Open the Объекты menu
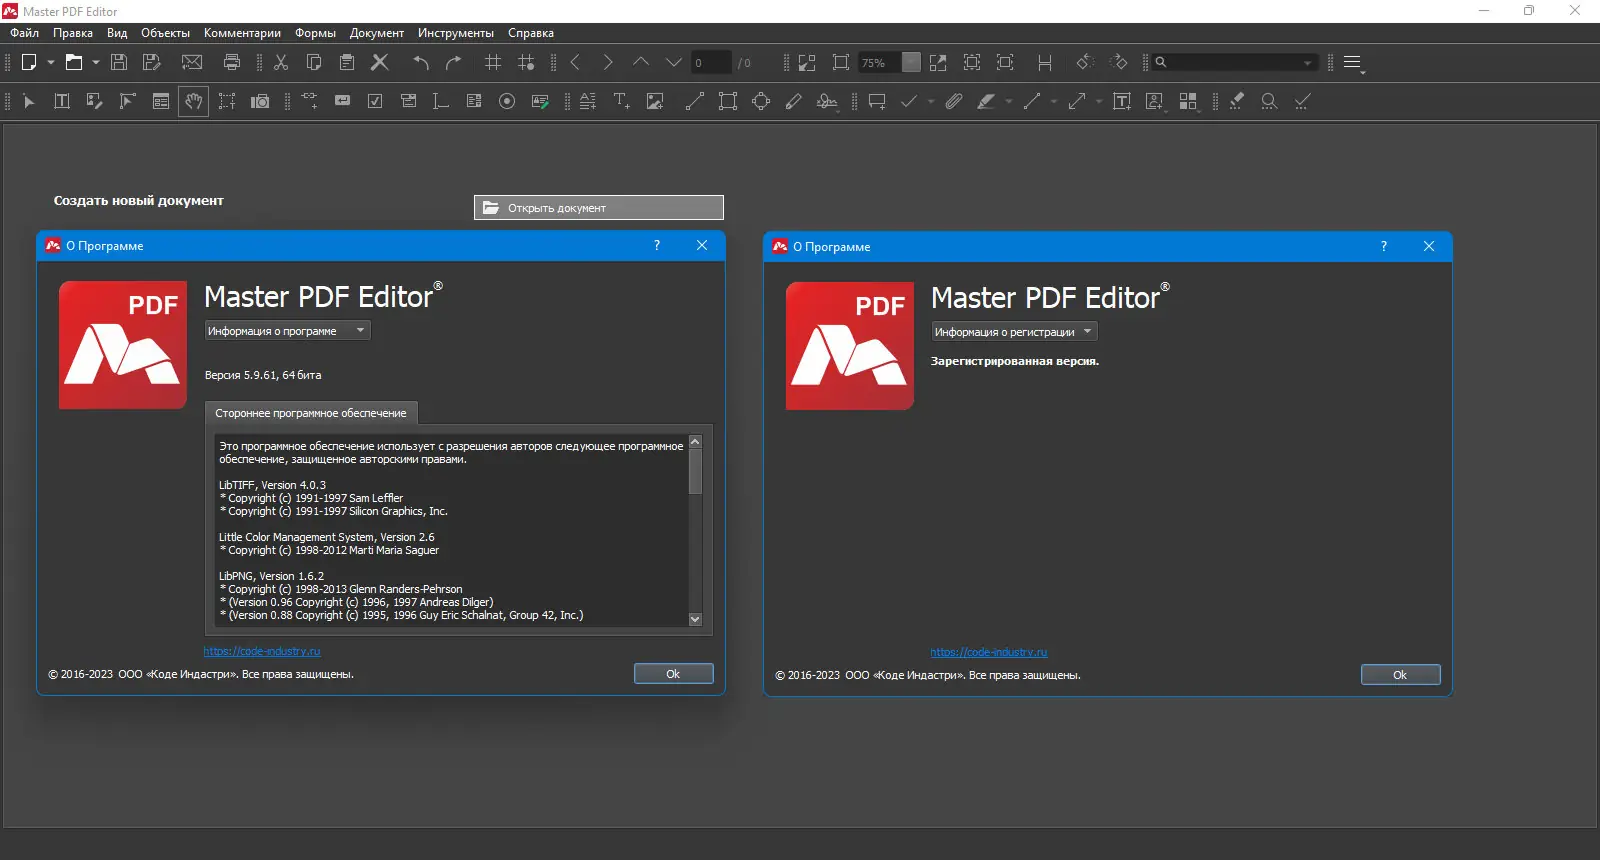The image size is (1600, 860). (165, 33)
